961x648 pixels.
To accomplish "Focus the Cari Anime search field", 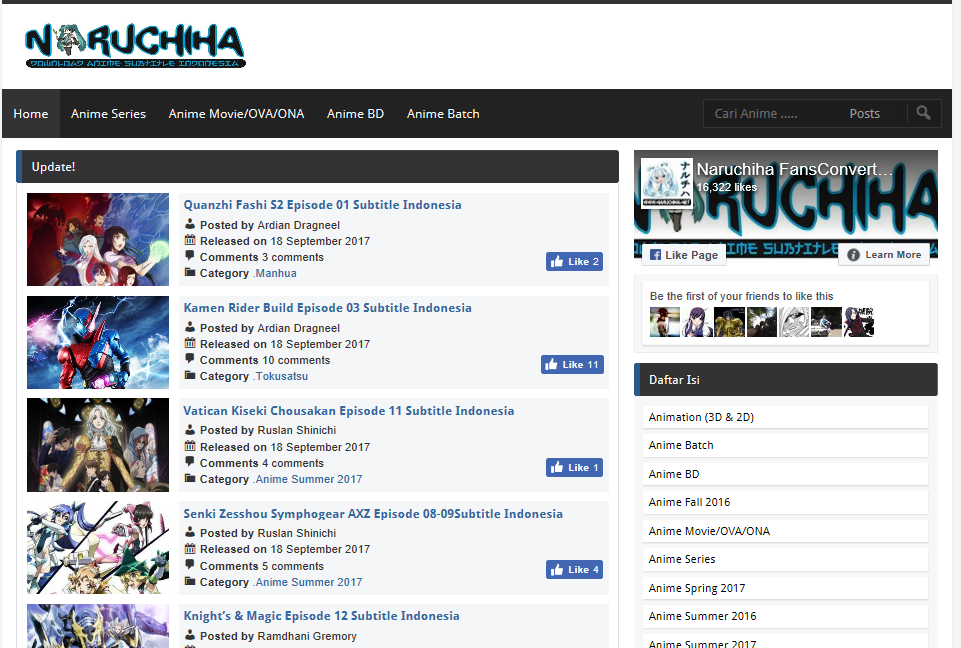I will pyautogui.click(x=771, y=113).
